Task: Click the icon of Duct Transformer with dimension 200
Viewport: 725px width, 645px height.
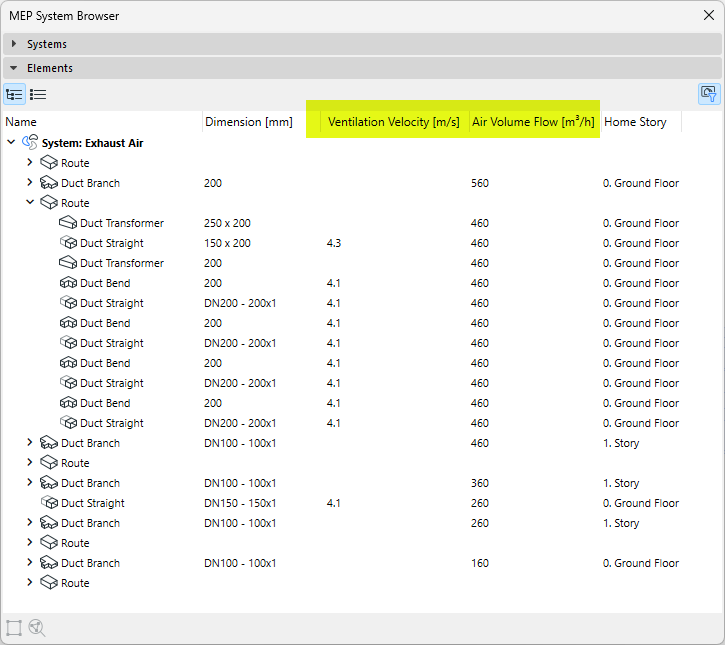Action: pos(68,263)
